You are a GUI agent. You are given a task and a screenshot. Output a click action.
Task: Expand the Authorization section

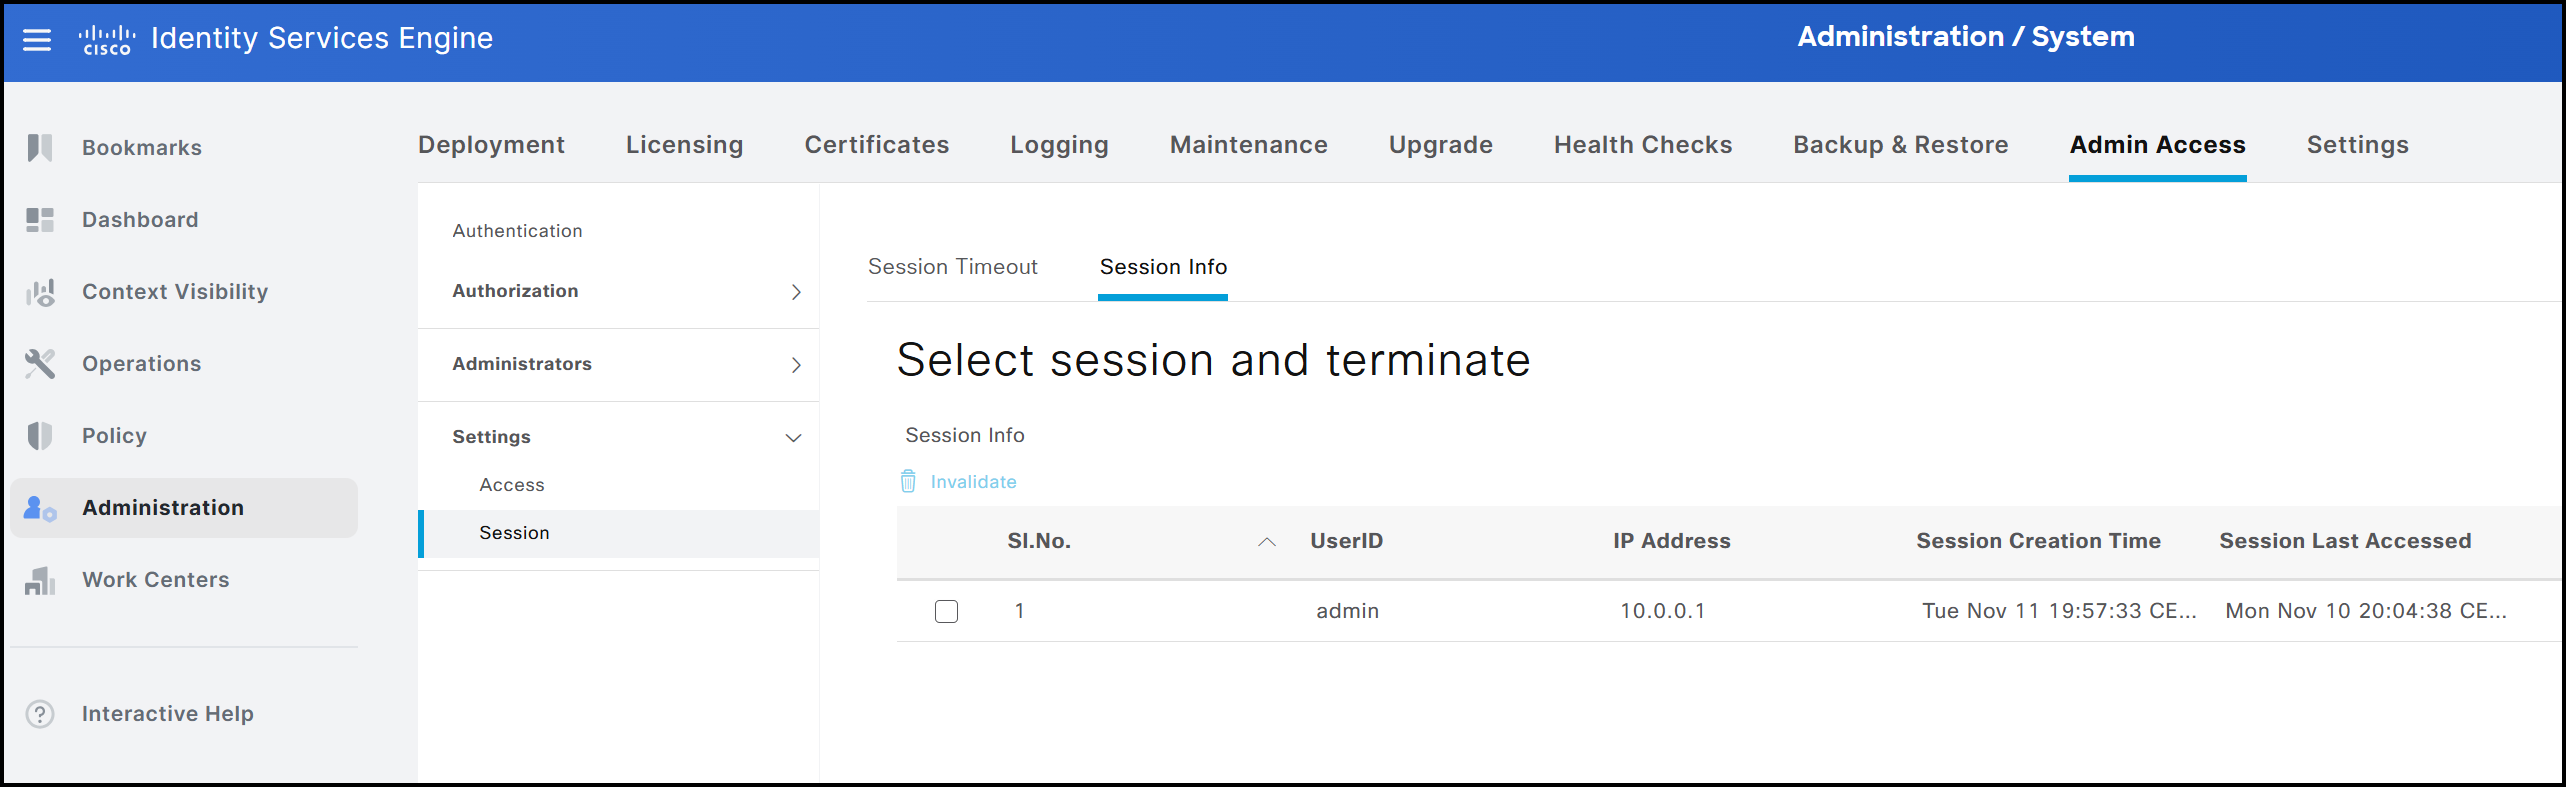click(796, 292)
